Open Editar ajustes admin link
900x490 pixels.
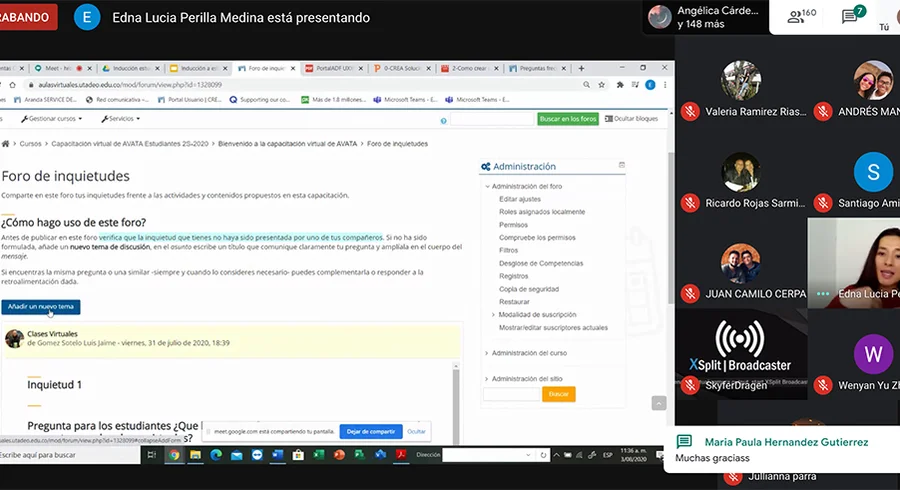pos(519,199)
